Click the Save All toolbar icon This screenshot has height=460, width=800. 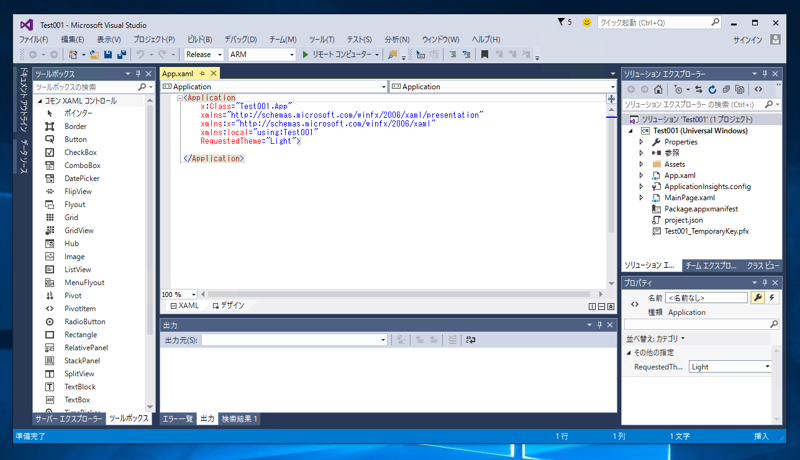click(121, 54)
